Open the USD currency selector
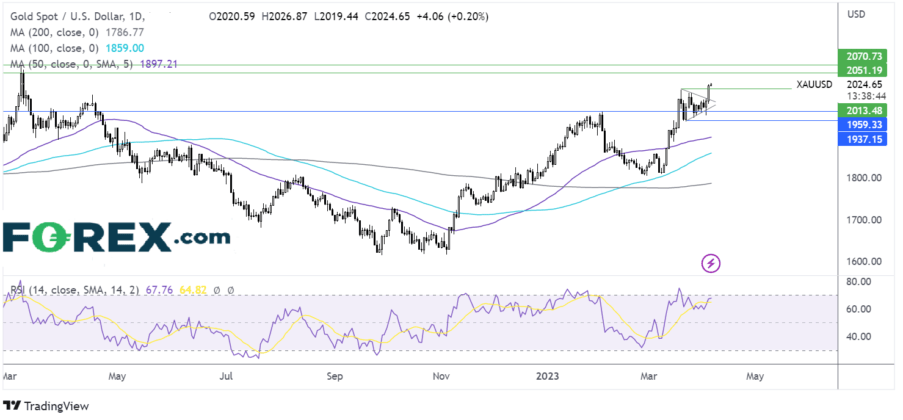Screen dimensions: 903x420 855,16
